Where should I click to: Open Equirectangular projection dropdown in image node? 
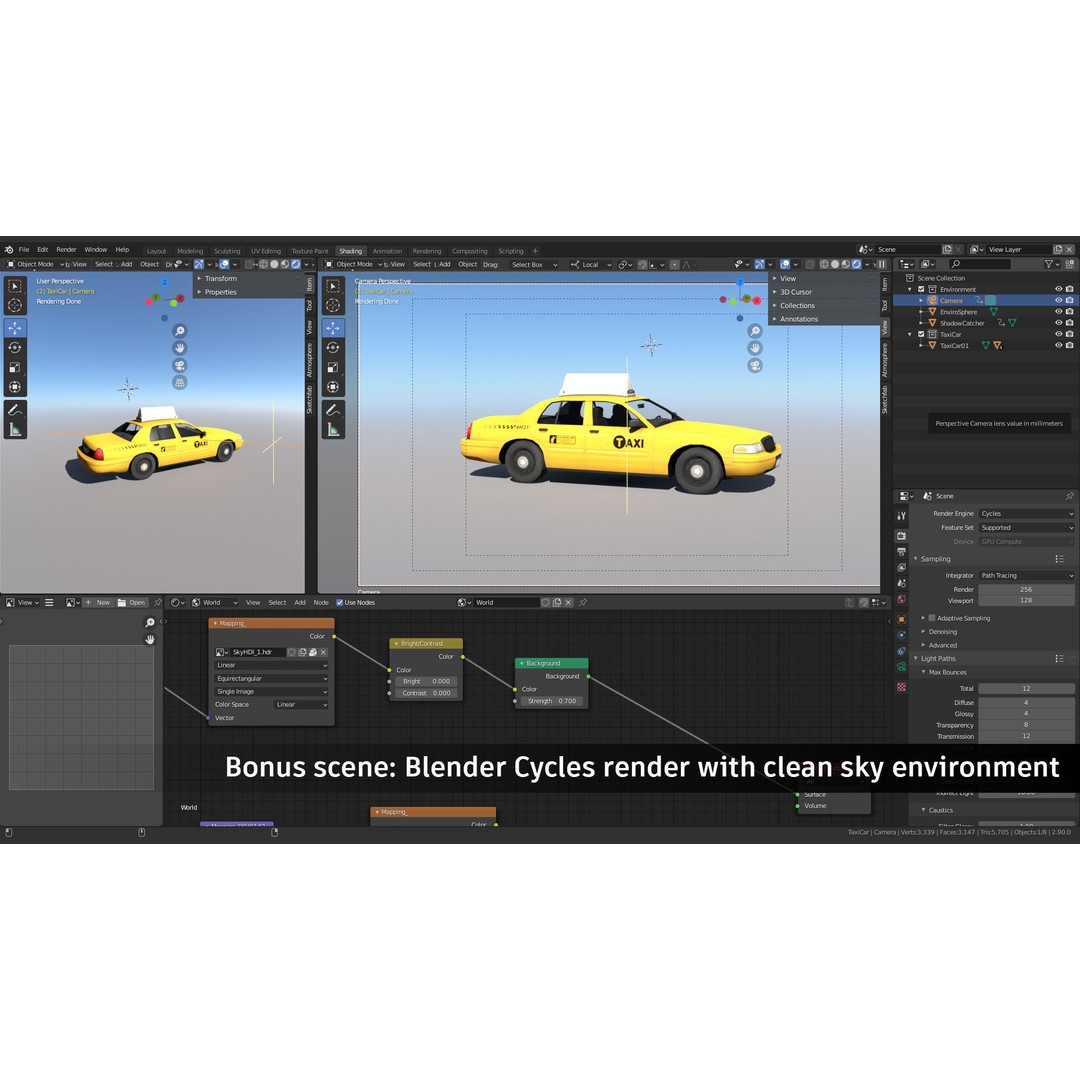pyautogui.click(x=271, y=678)
